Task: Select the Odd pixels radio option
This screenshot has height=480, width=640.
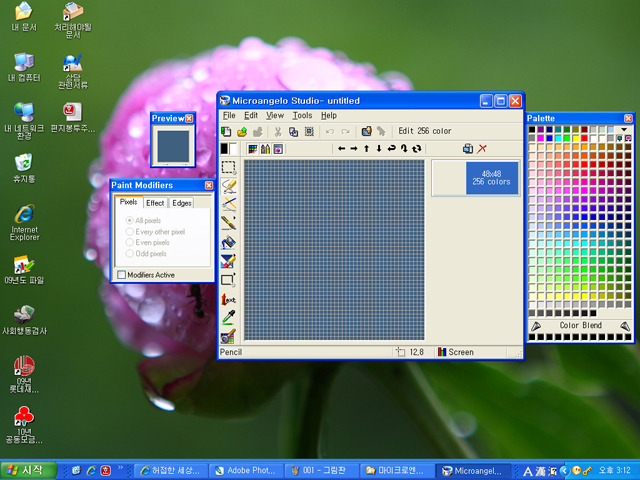Action: point(146,253)
